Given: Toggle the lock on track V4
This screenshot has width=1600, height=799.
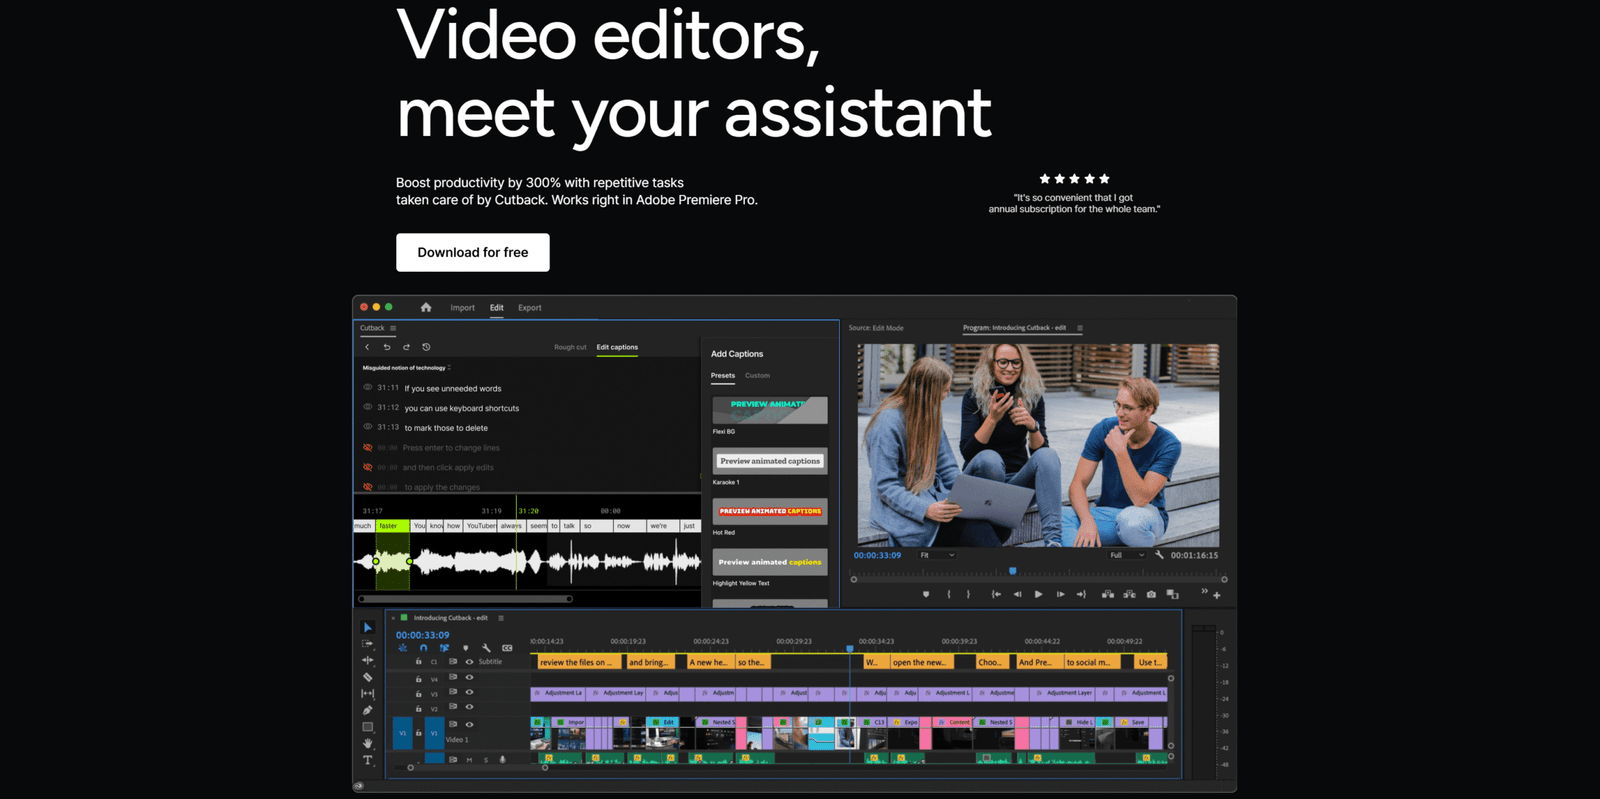Looking at the screenshot, I should (x=419, y=678).
